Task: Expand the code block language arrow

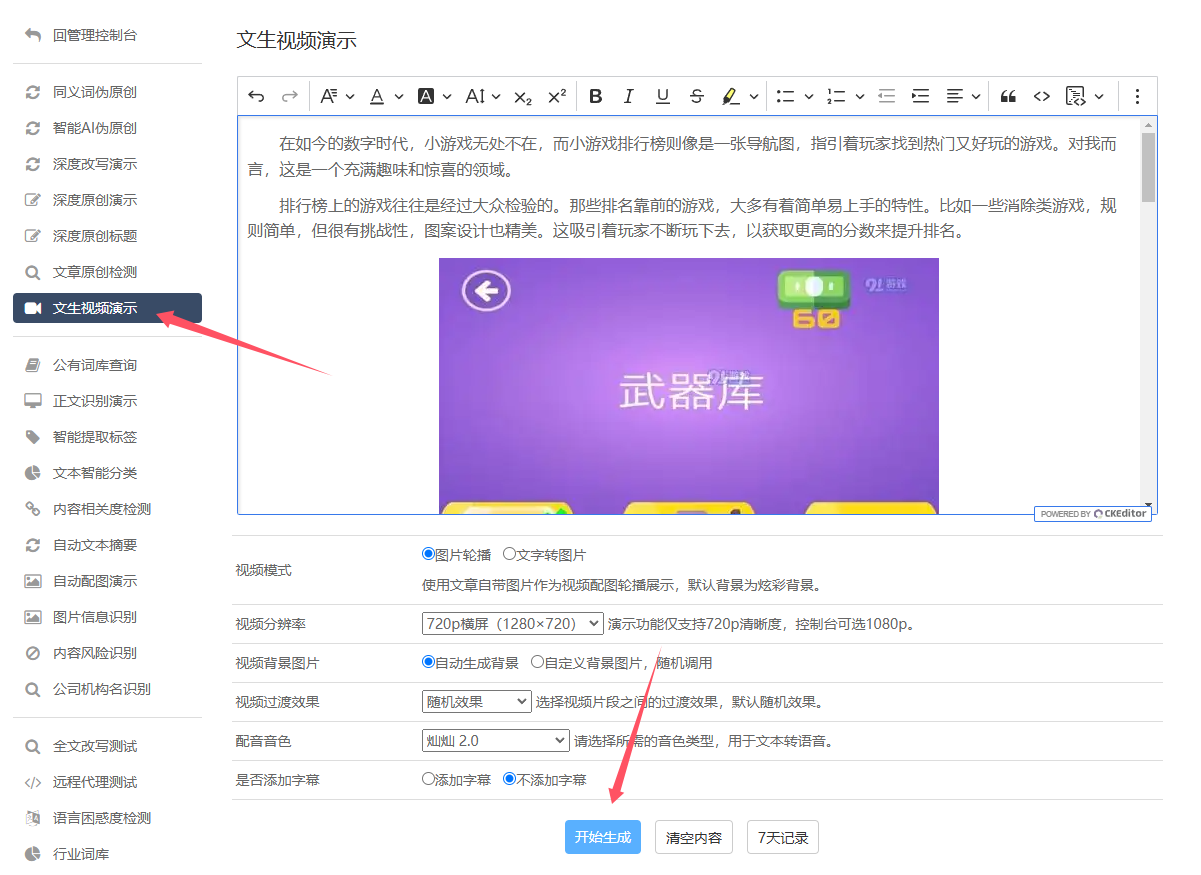Action: click(x=1099, y=96)
